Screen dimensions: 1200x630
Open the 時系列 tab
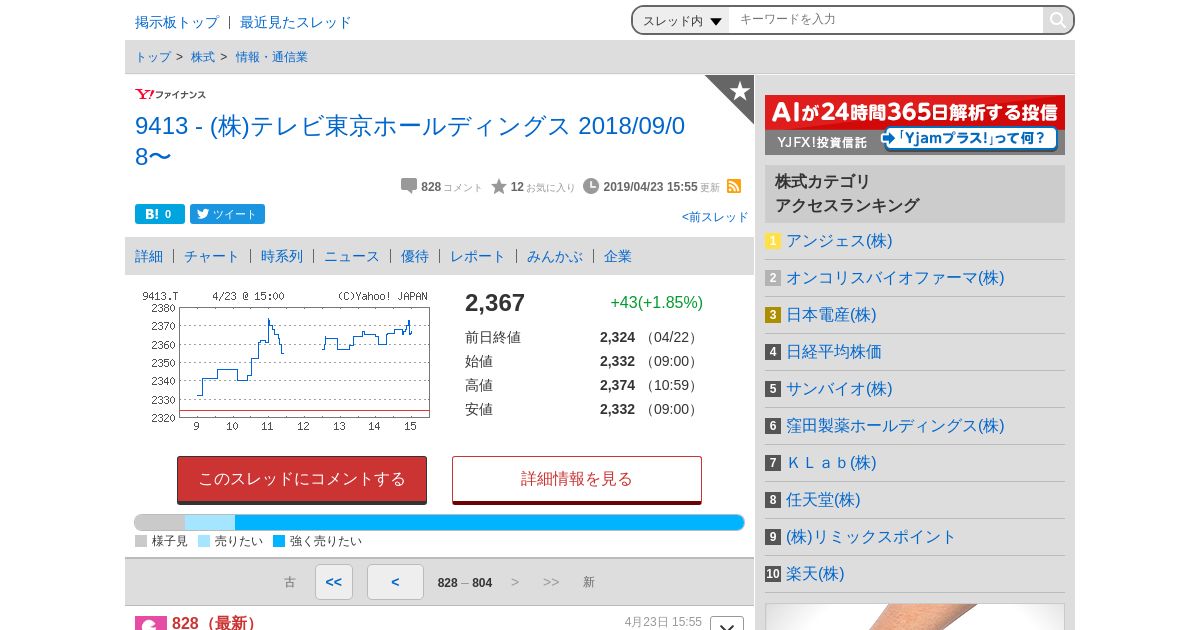tap(282, 256)
